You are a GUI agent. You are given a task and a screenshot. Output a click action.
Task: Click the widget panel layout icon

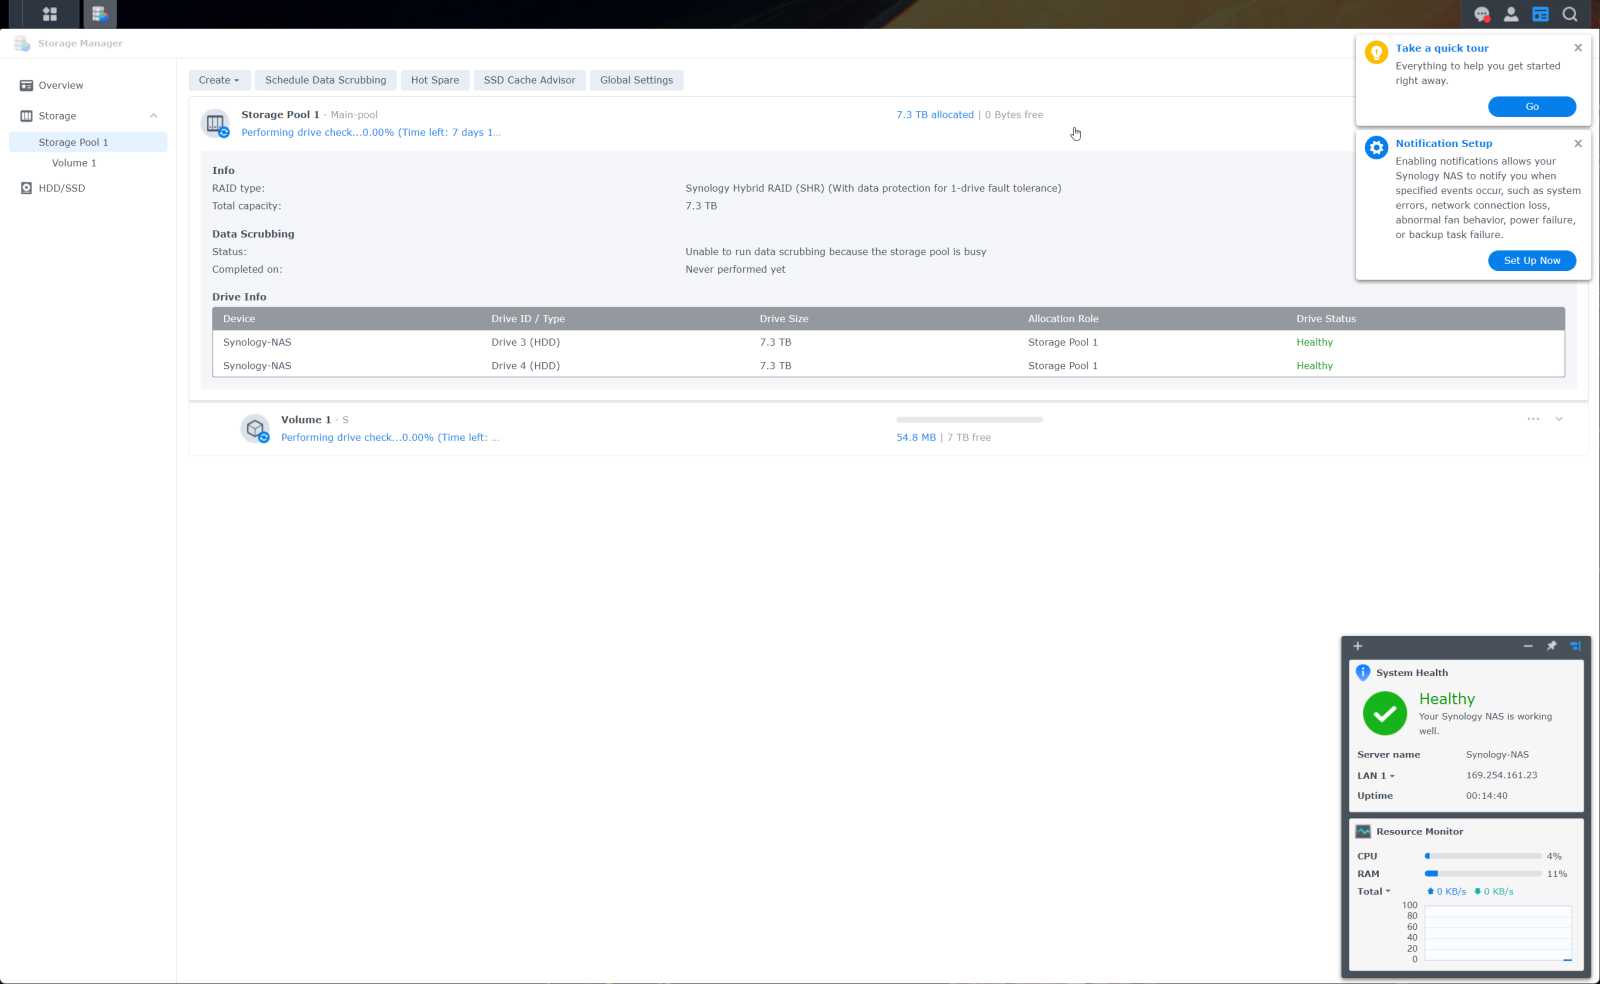pyautogui.click(x=1575, y=646)
